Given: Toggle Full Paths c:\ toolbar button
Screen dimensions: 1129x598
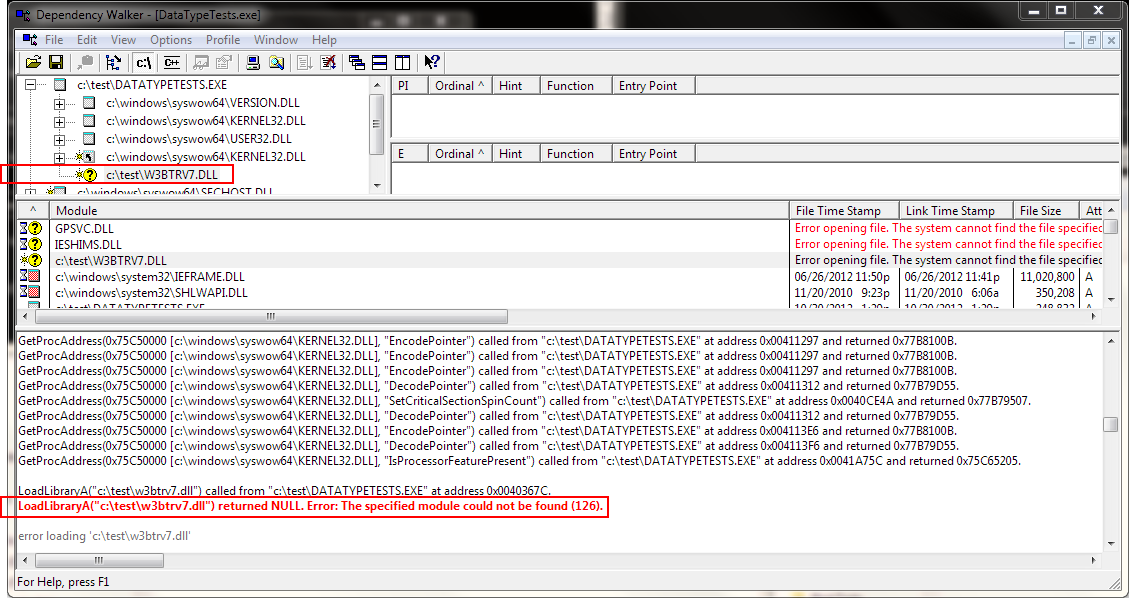Looking at the screenshot, I should [144, 63].
